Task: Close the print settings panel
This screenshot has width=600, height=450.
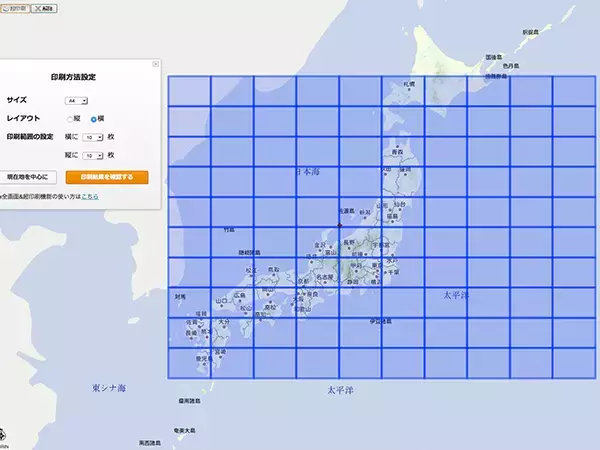Action: [x=155, y=64]
